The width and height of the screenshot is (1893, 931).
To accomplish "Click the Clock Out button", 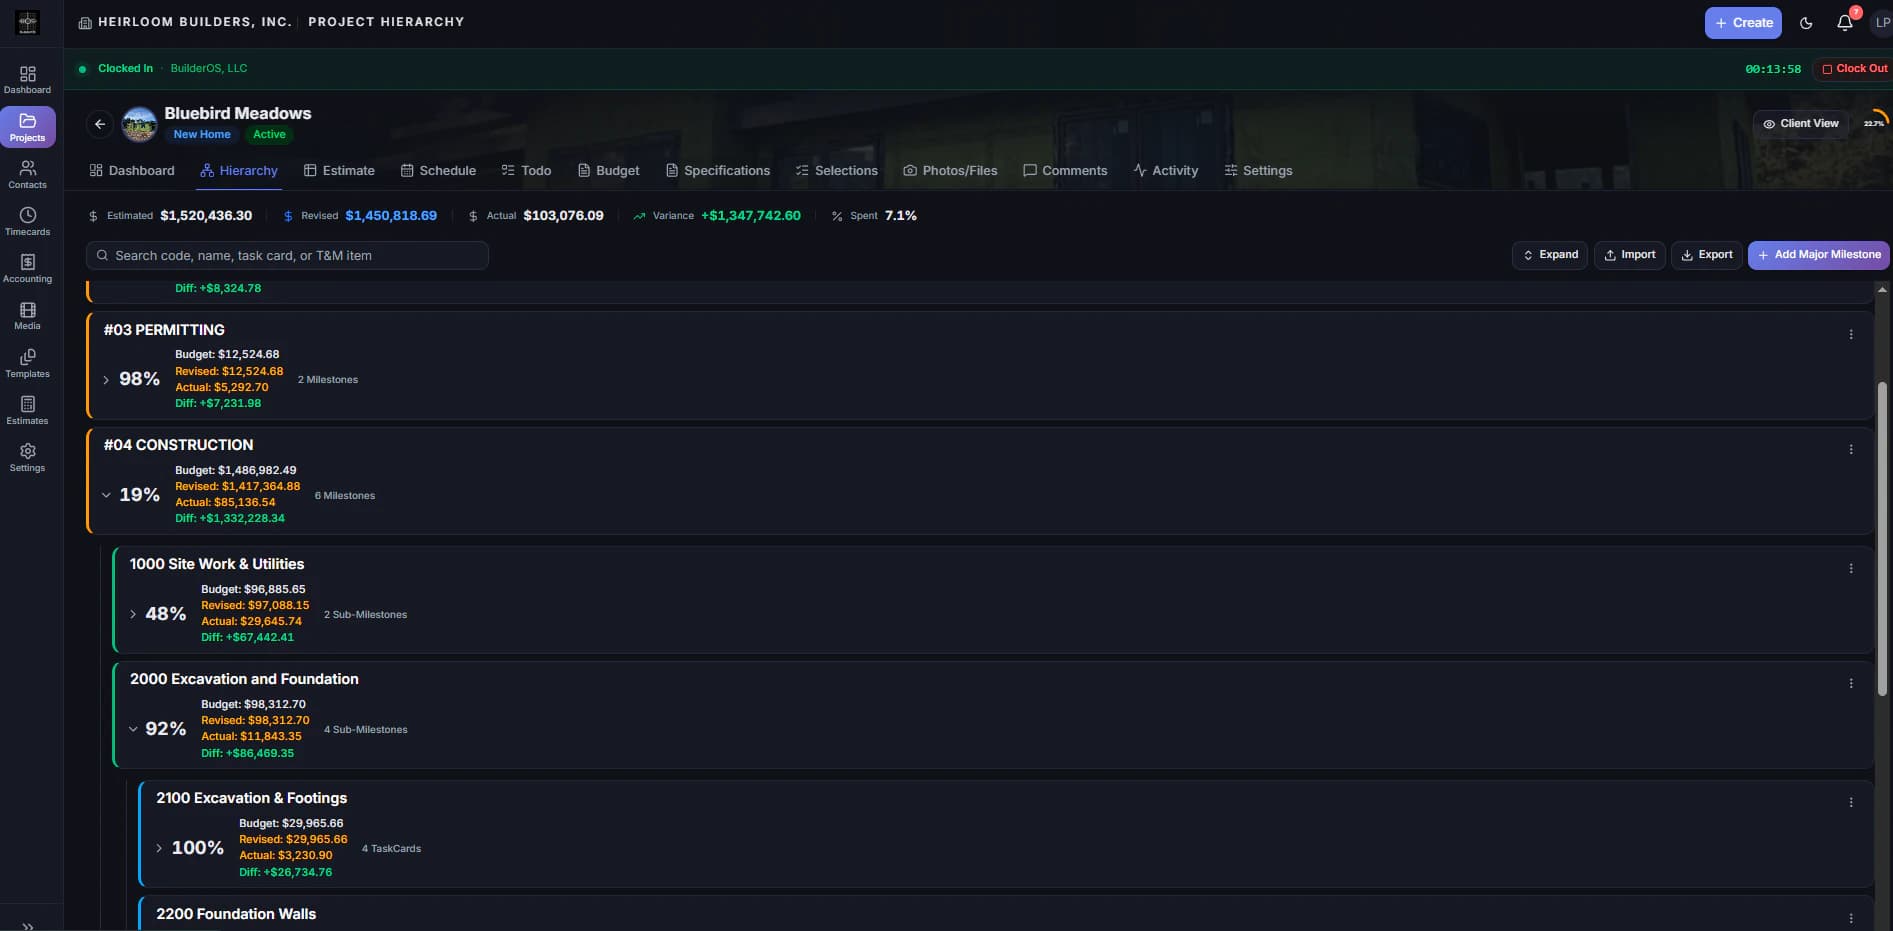I will pyautogui.click(x=1853, y=69).
